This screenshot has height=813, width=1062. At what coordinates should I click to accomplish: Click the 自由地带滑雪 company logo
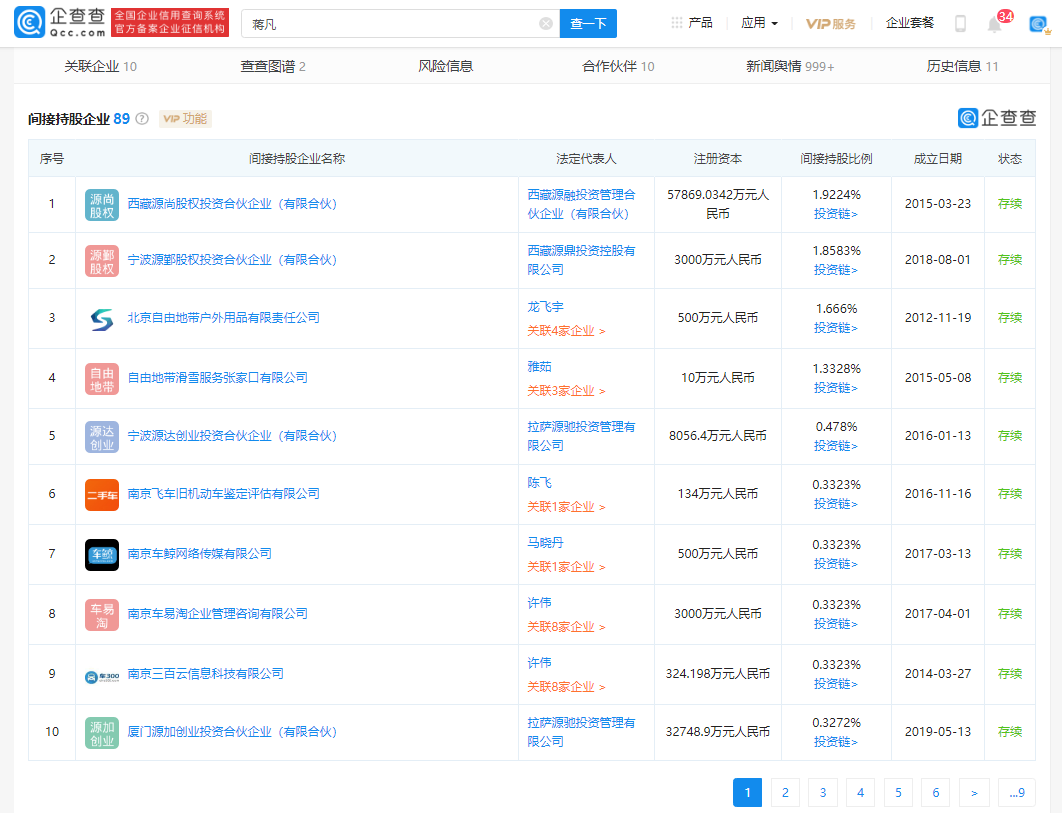102,379
